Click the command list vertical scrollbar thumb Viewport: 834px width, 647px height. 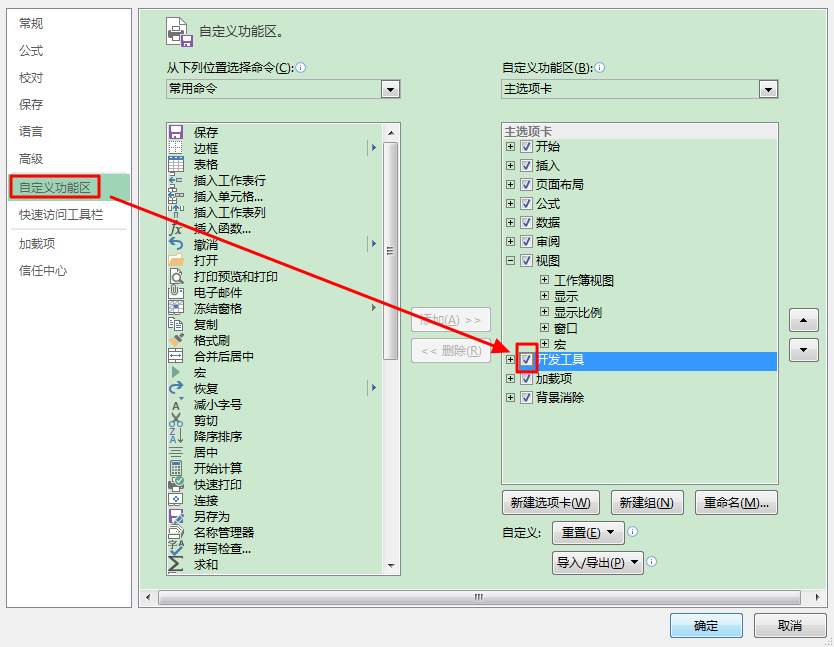(x=391, y=251)
